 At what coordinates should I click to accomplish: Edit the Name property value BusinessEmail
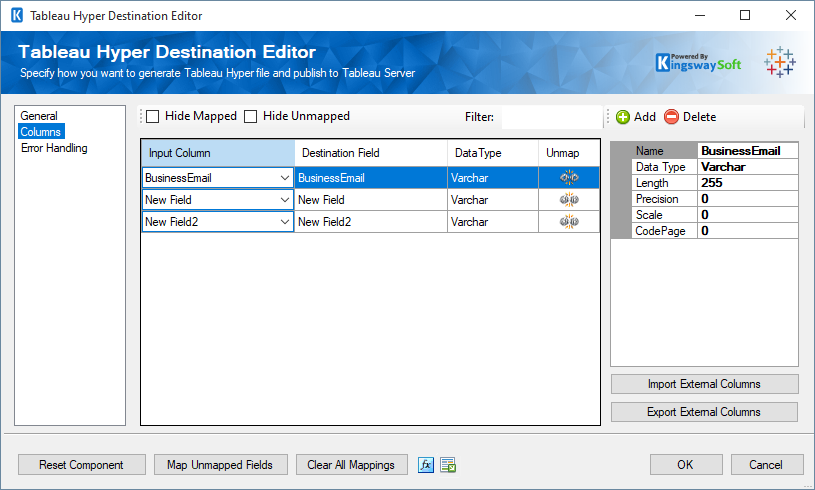(x=747, y=151)
